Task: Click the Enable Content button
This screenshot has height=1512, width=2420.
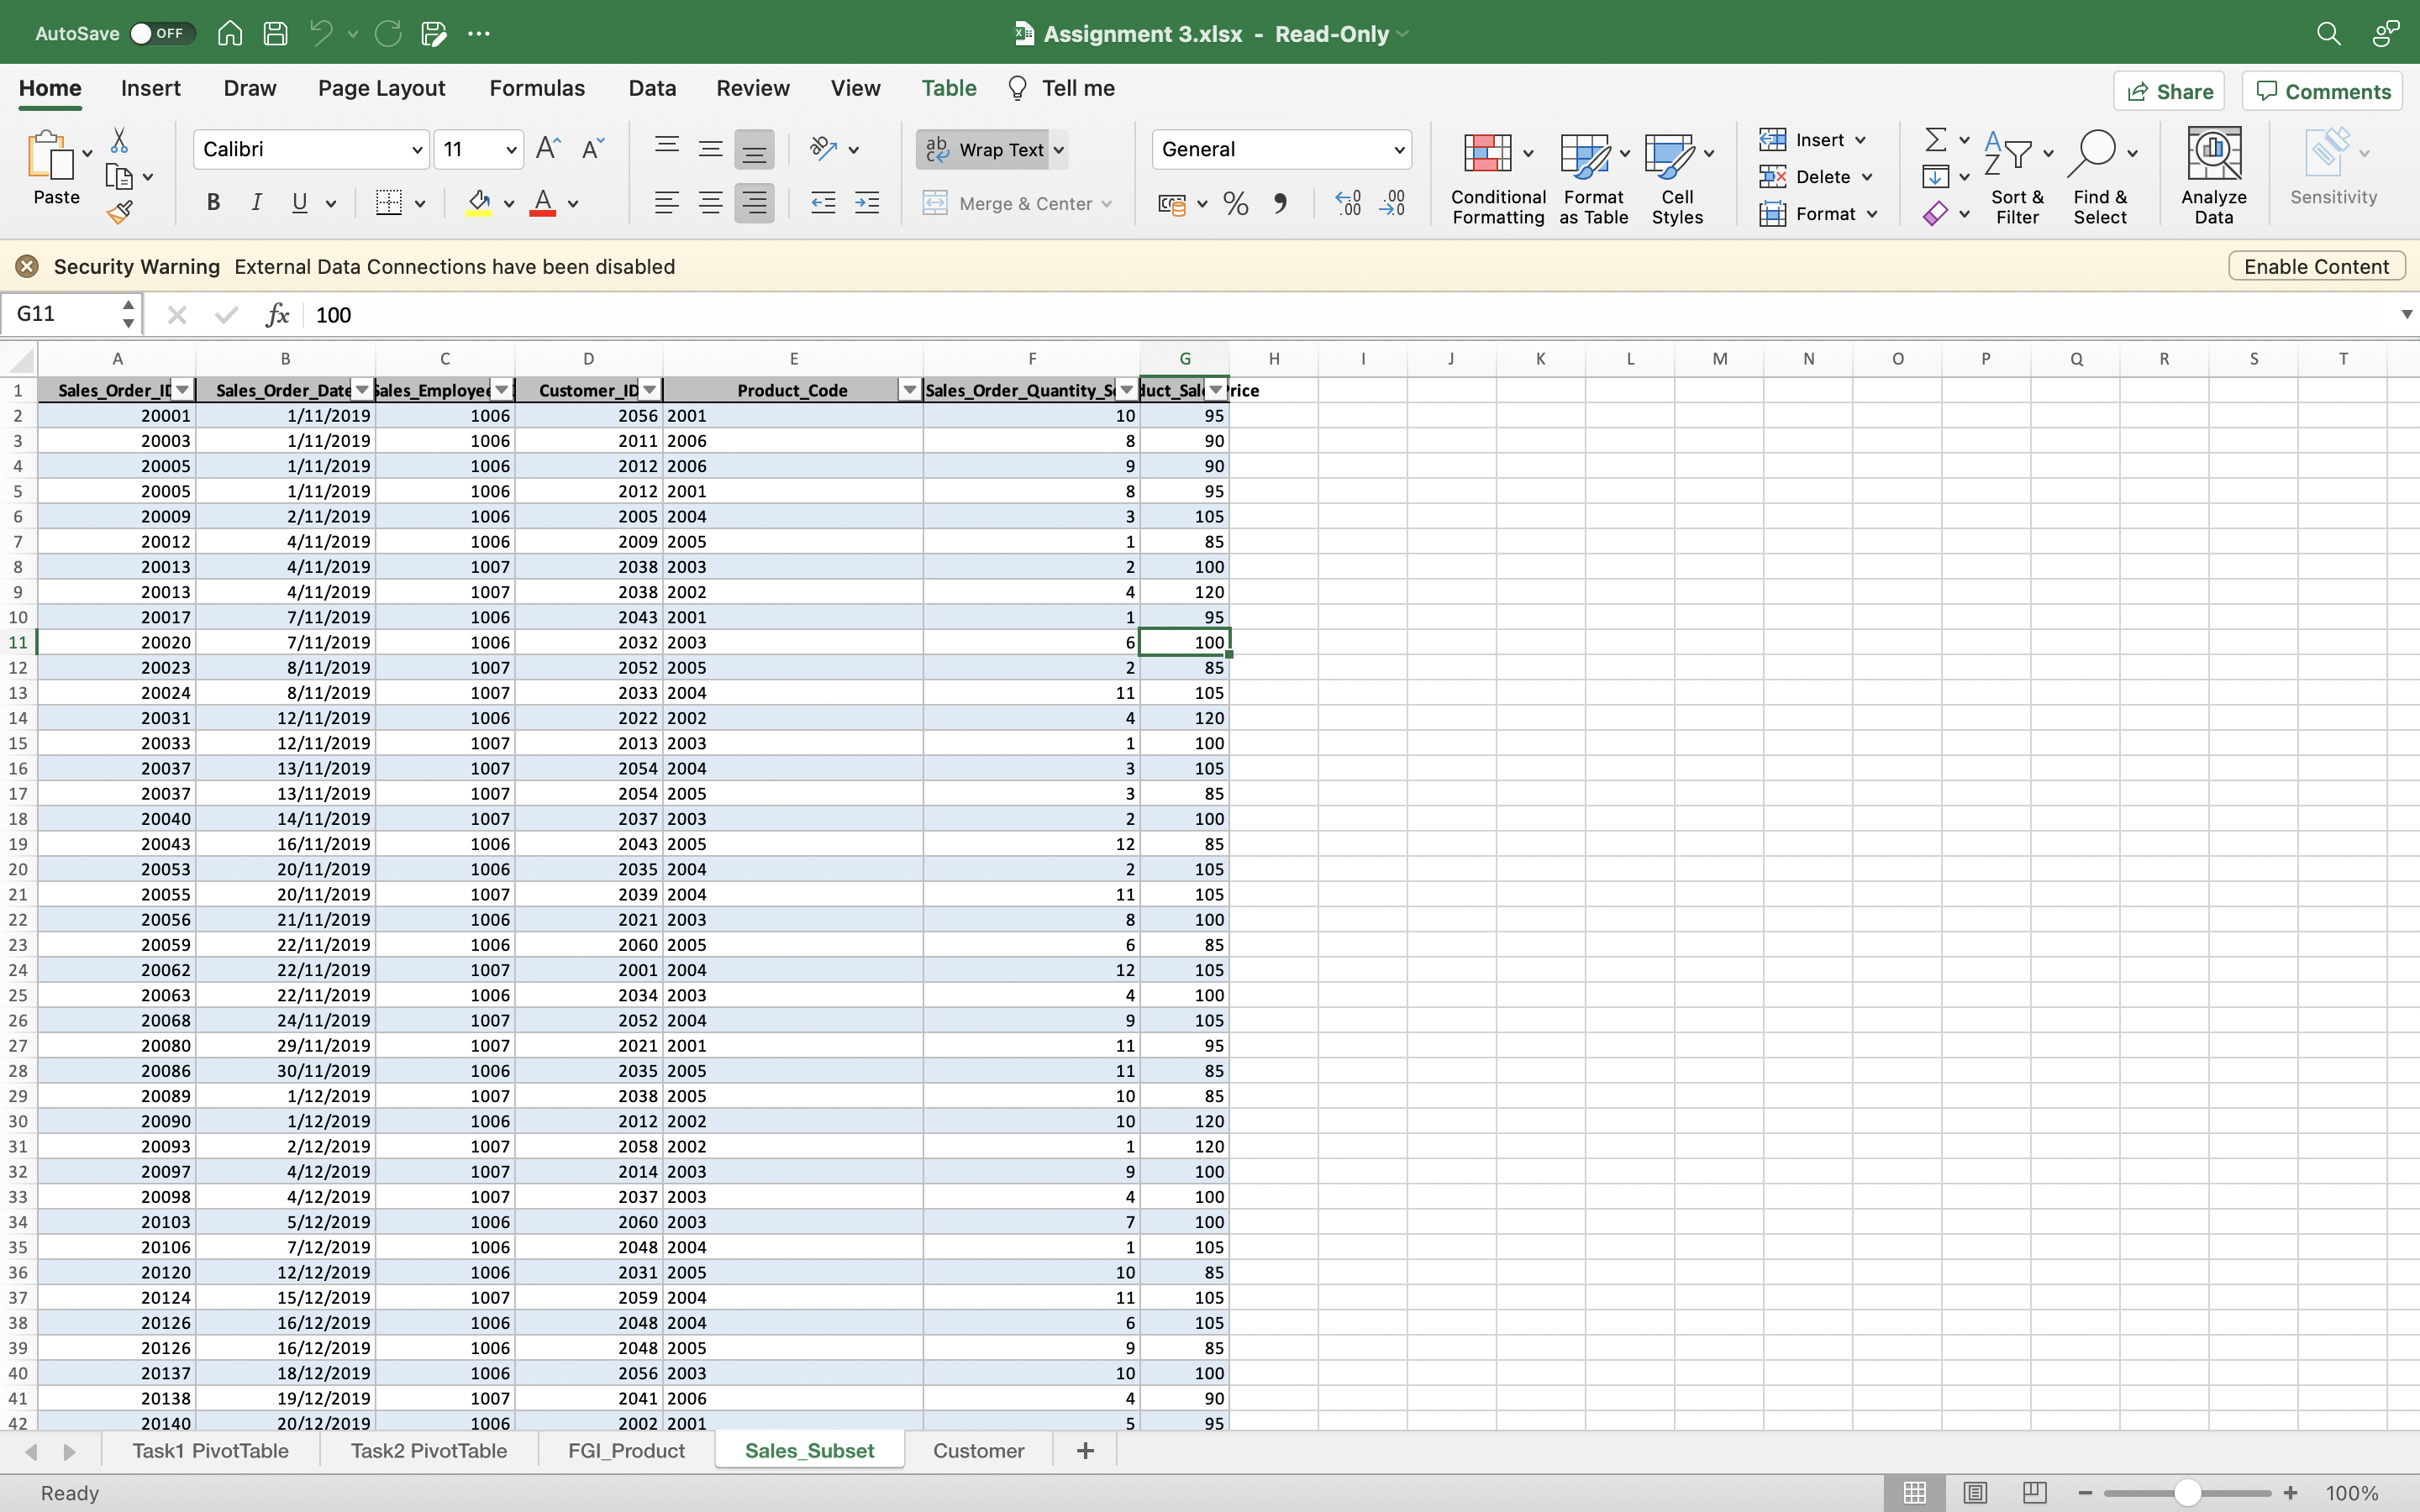Action: click(2315, 265)
